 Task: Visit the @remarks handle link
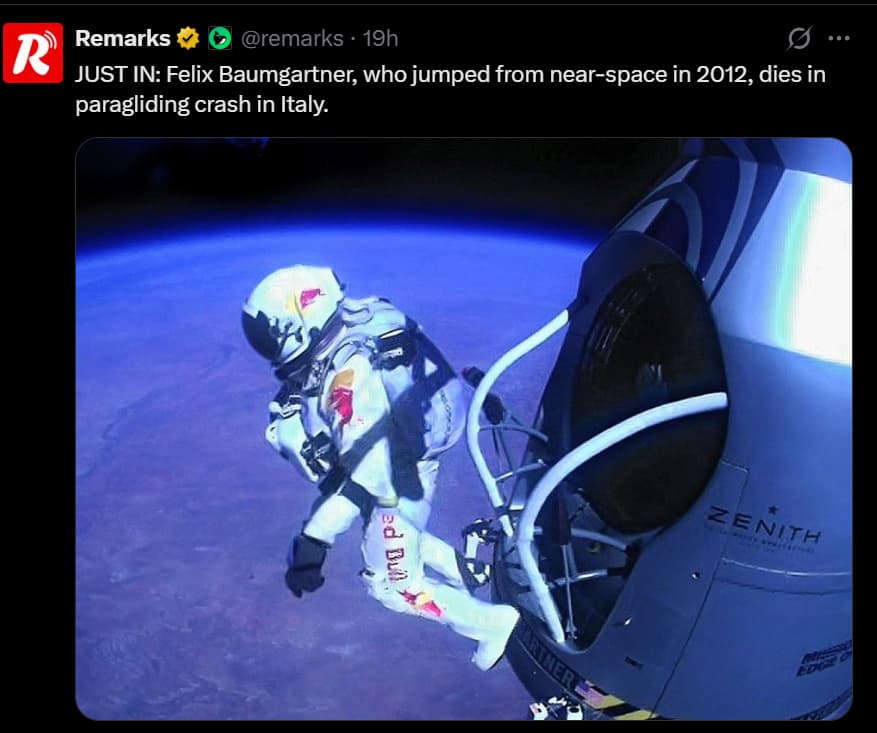point(292,39)
